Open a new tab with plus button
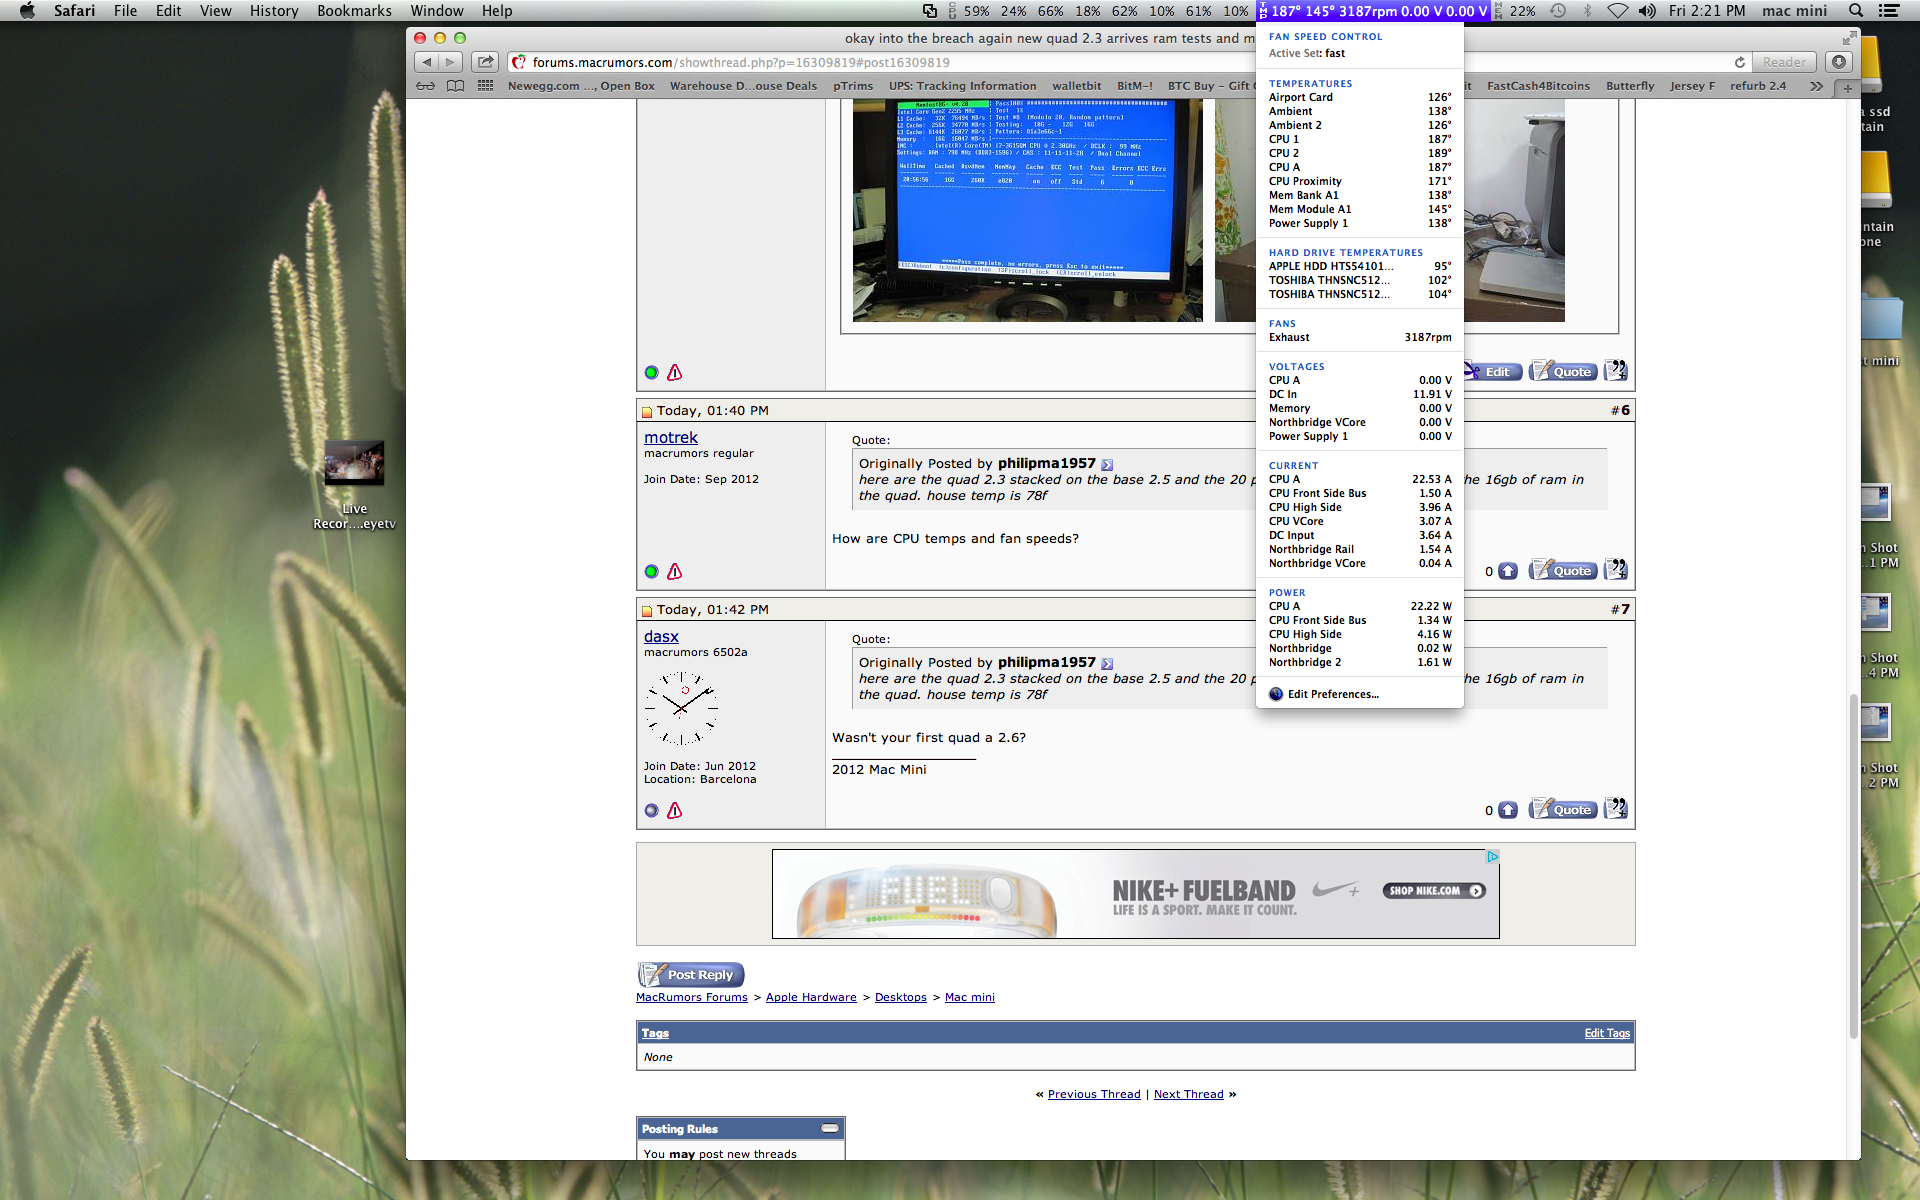1920x1200 pixels. coord(1847,88)
